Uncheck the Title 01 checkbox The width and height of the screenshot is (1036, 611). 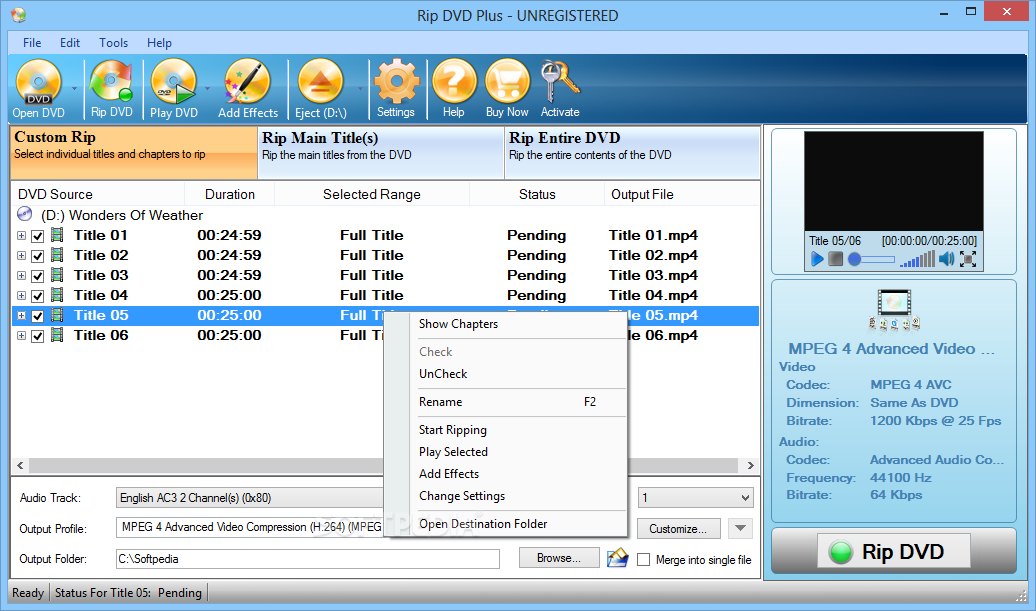click(x=38, y=236)
